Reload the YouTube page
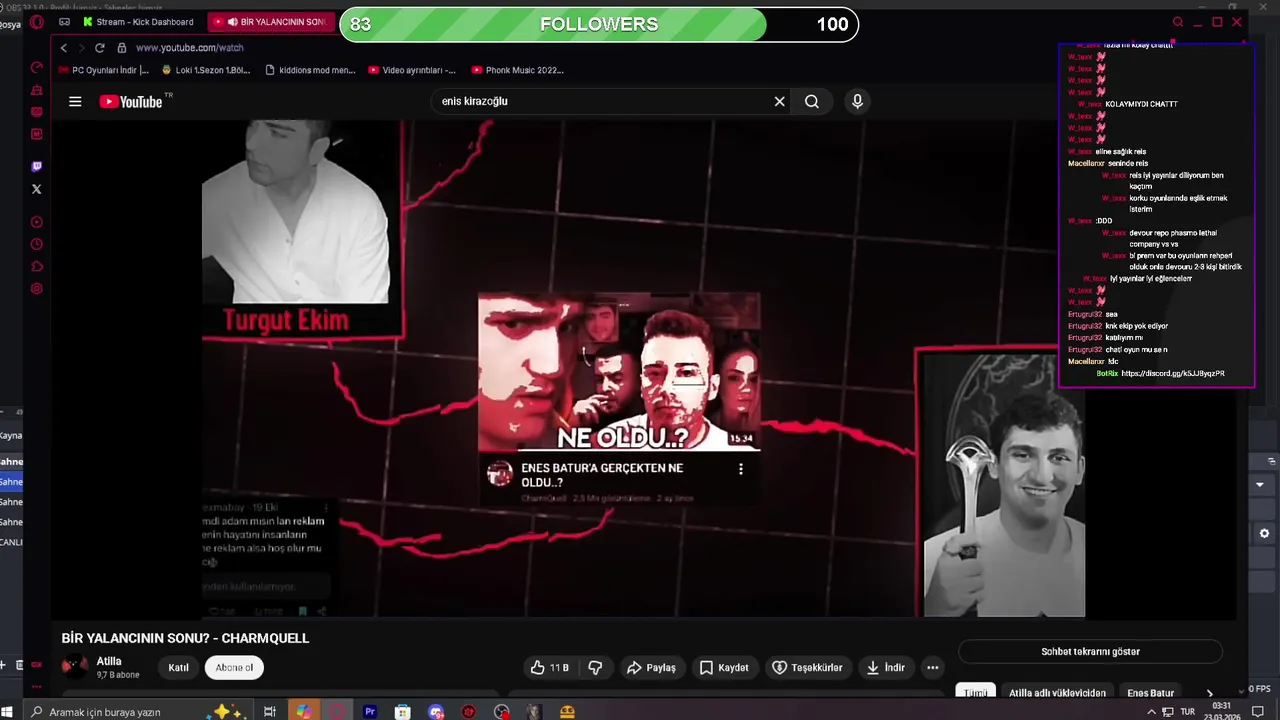Image resolution: width=1280 pixels, height=720 pixels. click(x=99, y=48)
